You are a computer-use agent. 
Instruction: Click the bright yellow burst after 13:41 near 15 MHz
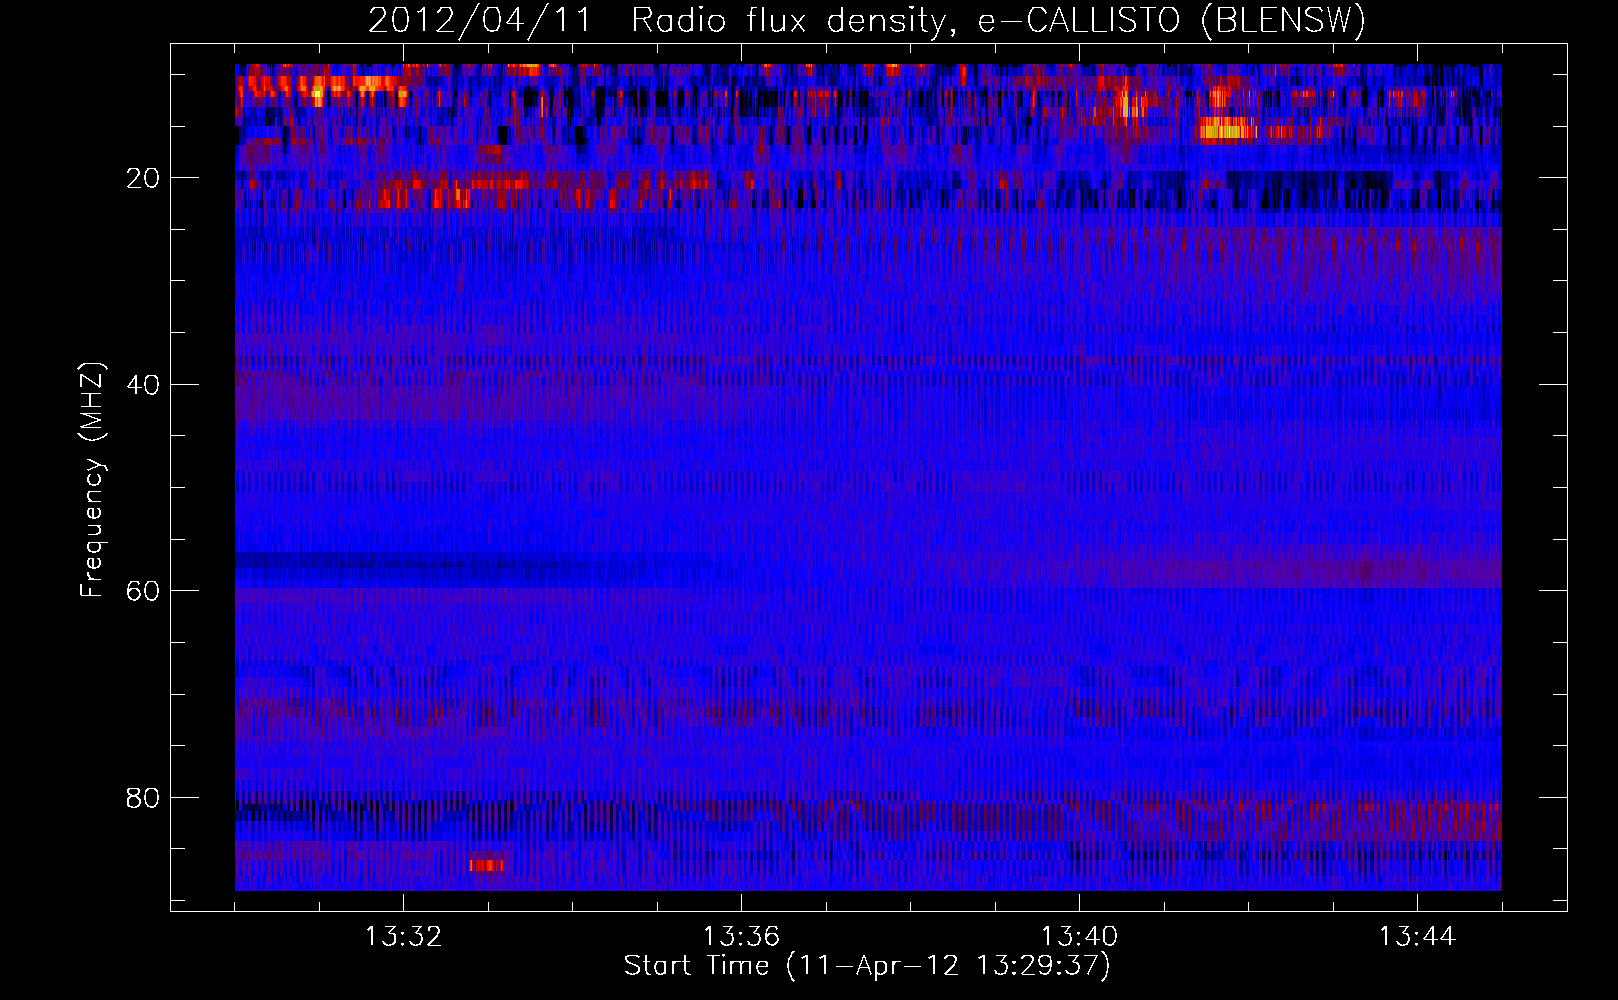tap(1227, 128)
